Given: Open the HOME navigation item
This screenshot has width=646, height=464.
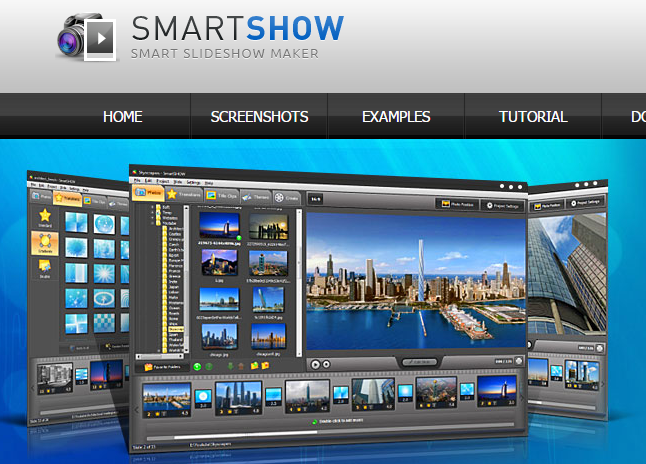Looking at the screenshot, I should (x=123, y=117).
